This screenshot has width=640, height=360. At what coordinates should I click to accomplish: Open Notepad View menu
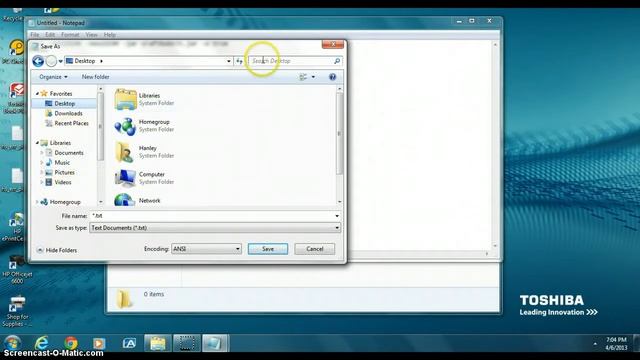(x=91, y=35)
